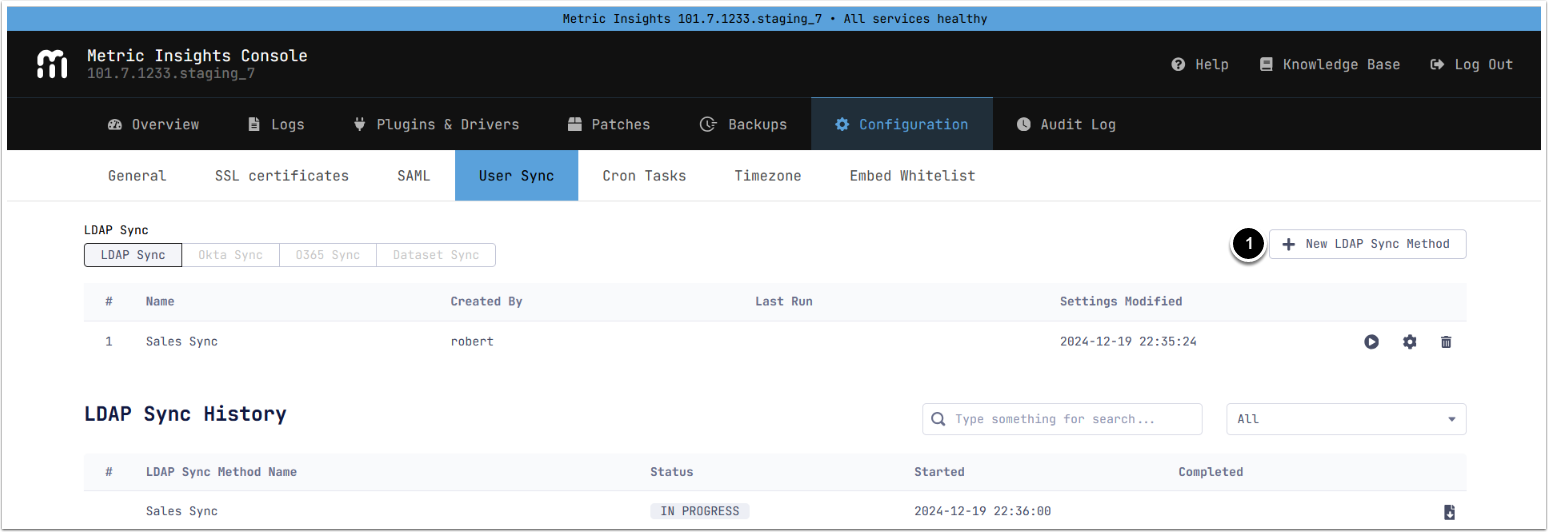Click the 2024-12-19 22:36:00 started timestamp
This screenshot has width=1548, height=532.
pyautogui.click(x=982, y=511)
